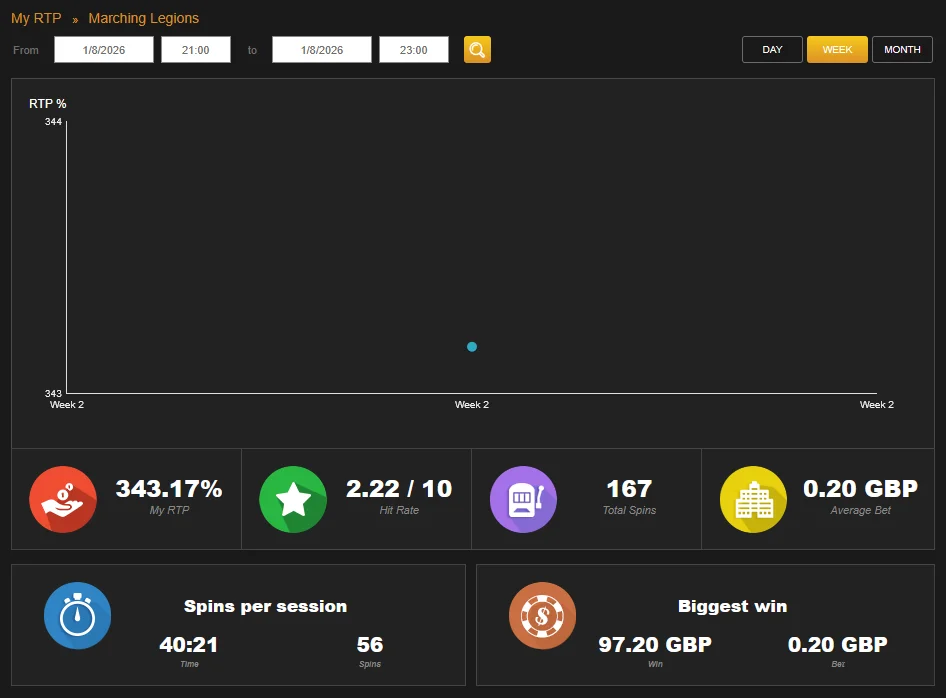
Task: Click the 56 spins value
Action: click(x=370, y=644)
